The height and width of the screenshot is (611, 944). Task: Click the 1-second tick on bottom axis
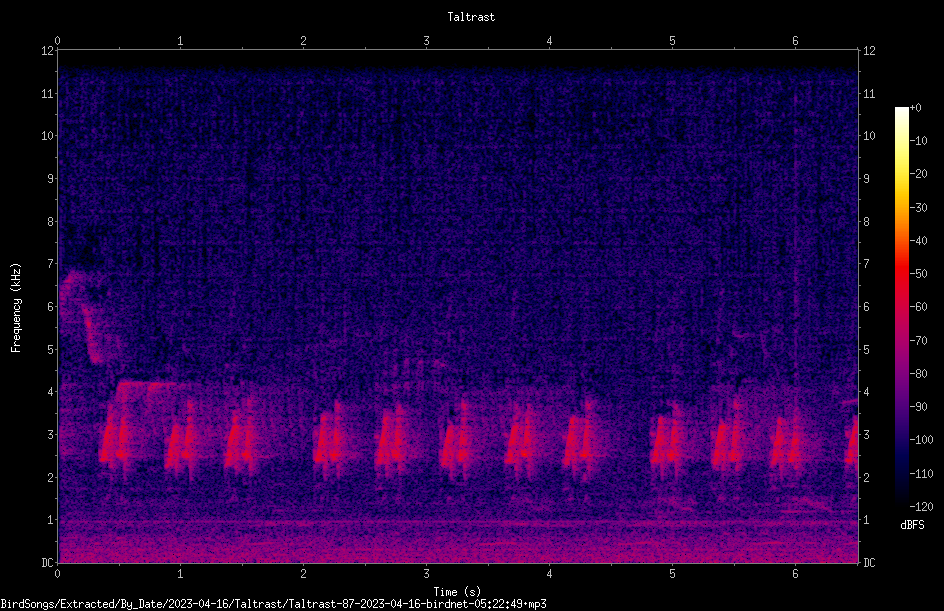click(180, 574)
